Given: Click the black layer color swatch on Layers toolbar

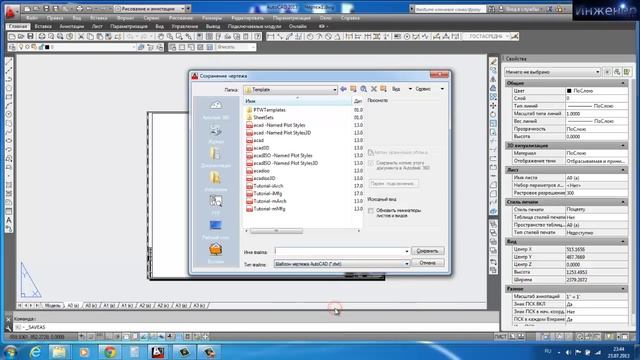Looking at the screenshot, I should (x=47, y=47).
